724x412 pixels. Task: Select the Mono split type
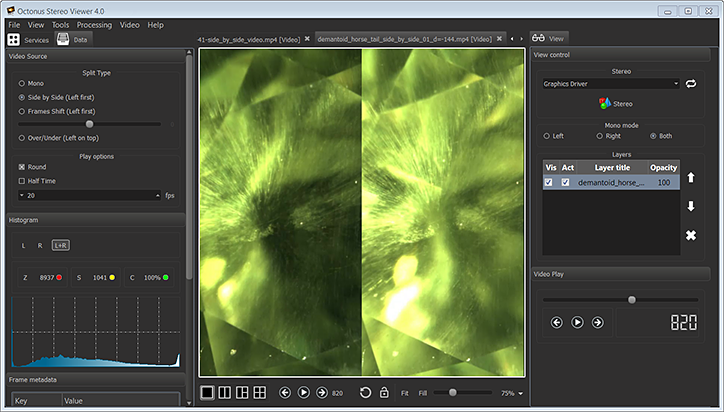click(23, 83)
